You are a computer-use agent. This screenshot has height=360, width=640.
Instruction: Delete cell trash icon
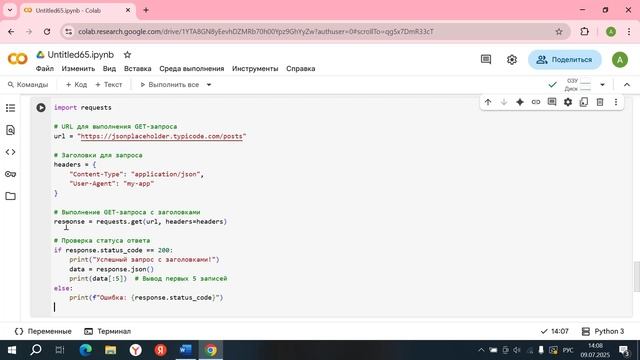point(600,102)
